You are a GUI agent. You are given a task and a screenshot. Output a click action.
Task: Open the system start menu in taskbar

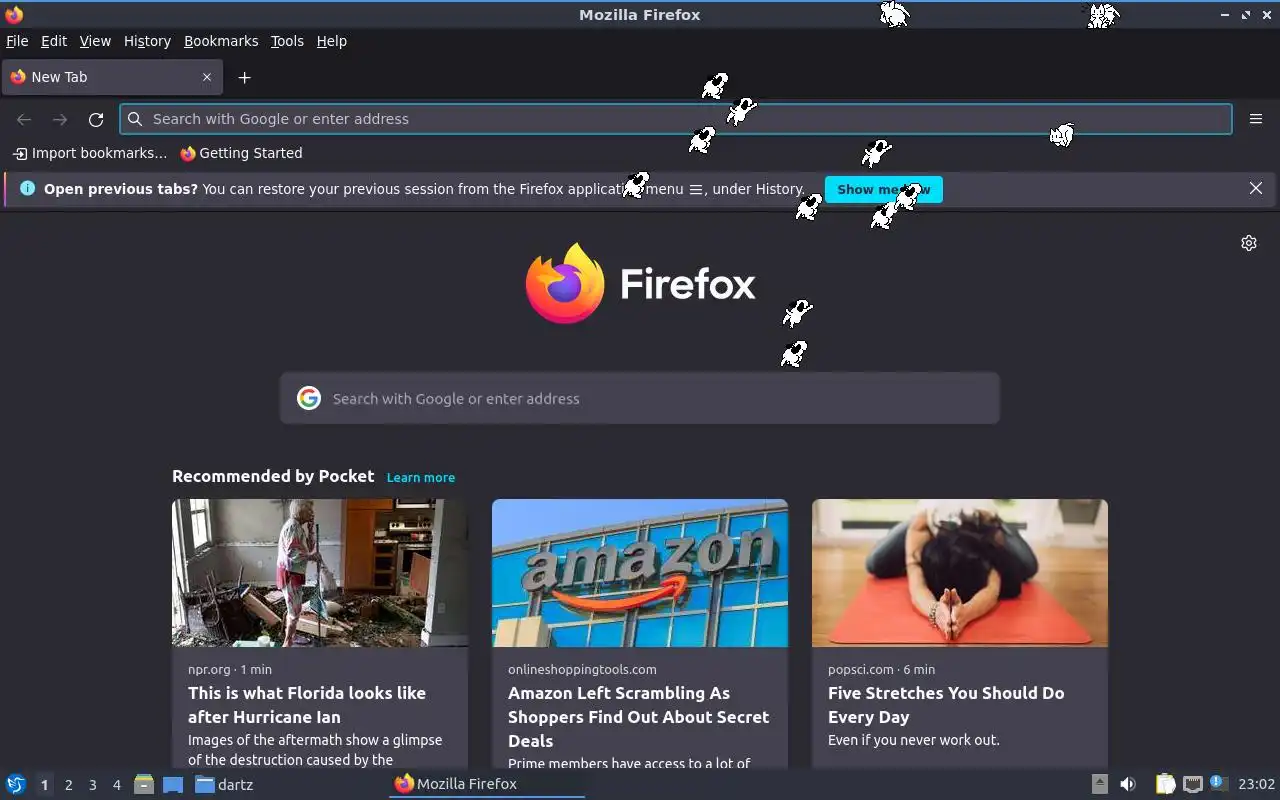tap(16, 785)
